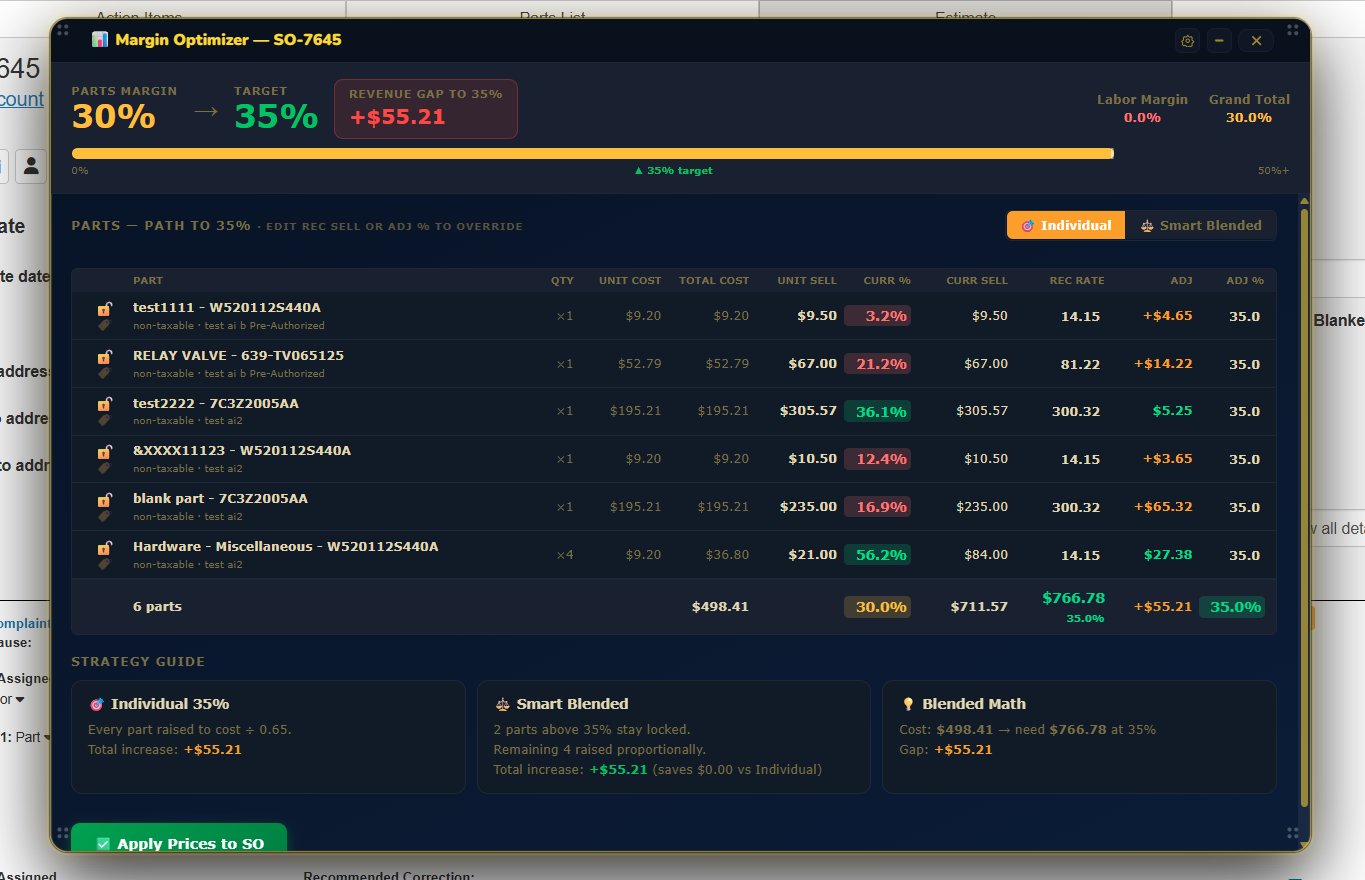Viewport: 1365px width, 880px height.
Task: Click the Labor Margin 0.0% value
Action: (x=1142, y=118)
